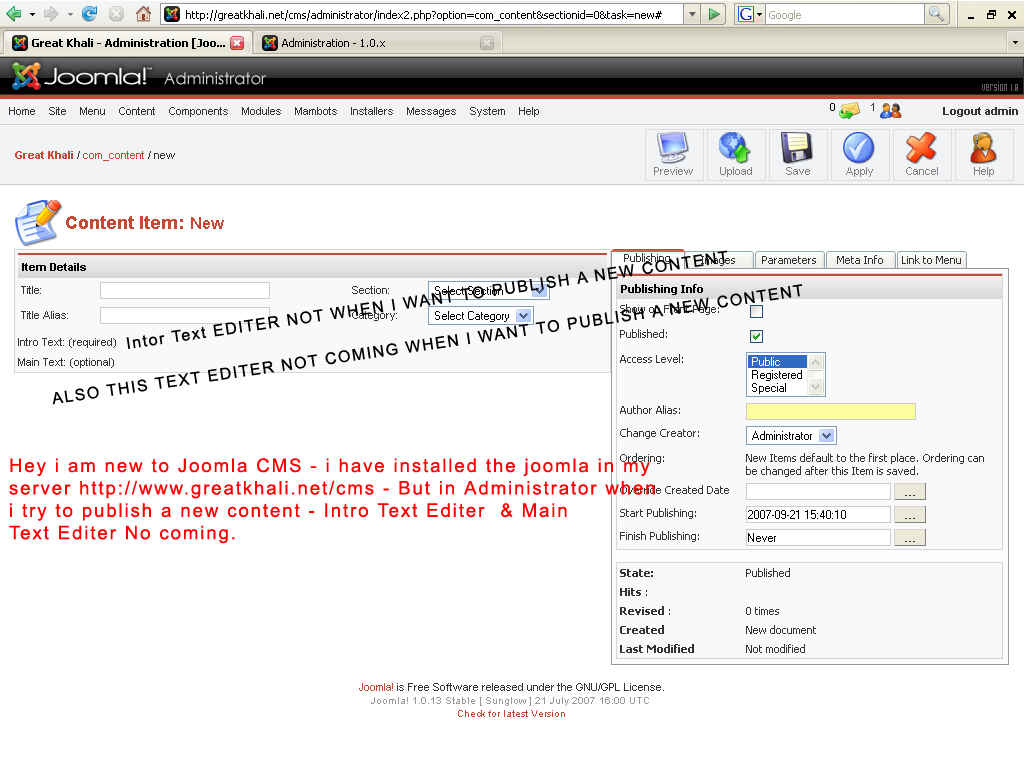Open the Google search engine selector
The image size is (1026, 772).
pyautogui.click(x=749, y=14)
